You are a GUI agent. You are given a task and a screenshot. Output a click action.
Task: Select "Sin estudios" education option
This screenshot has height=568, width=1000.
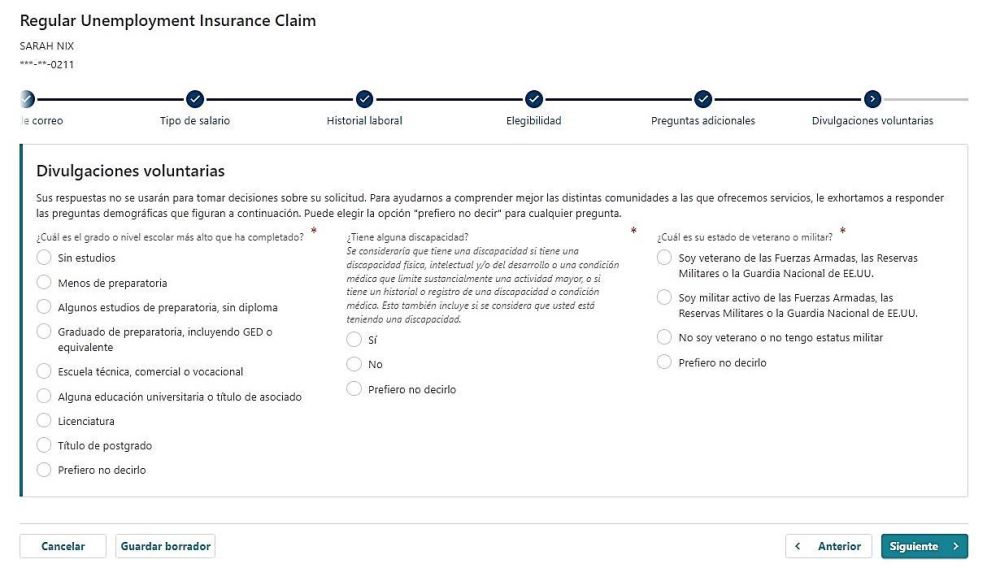(x=44, y=258)
